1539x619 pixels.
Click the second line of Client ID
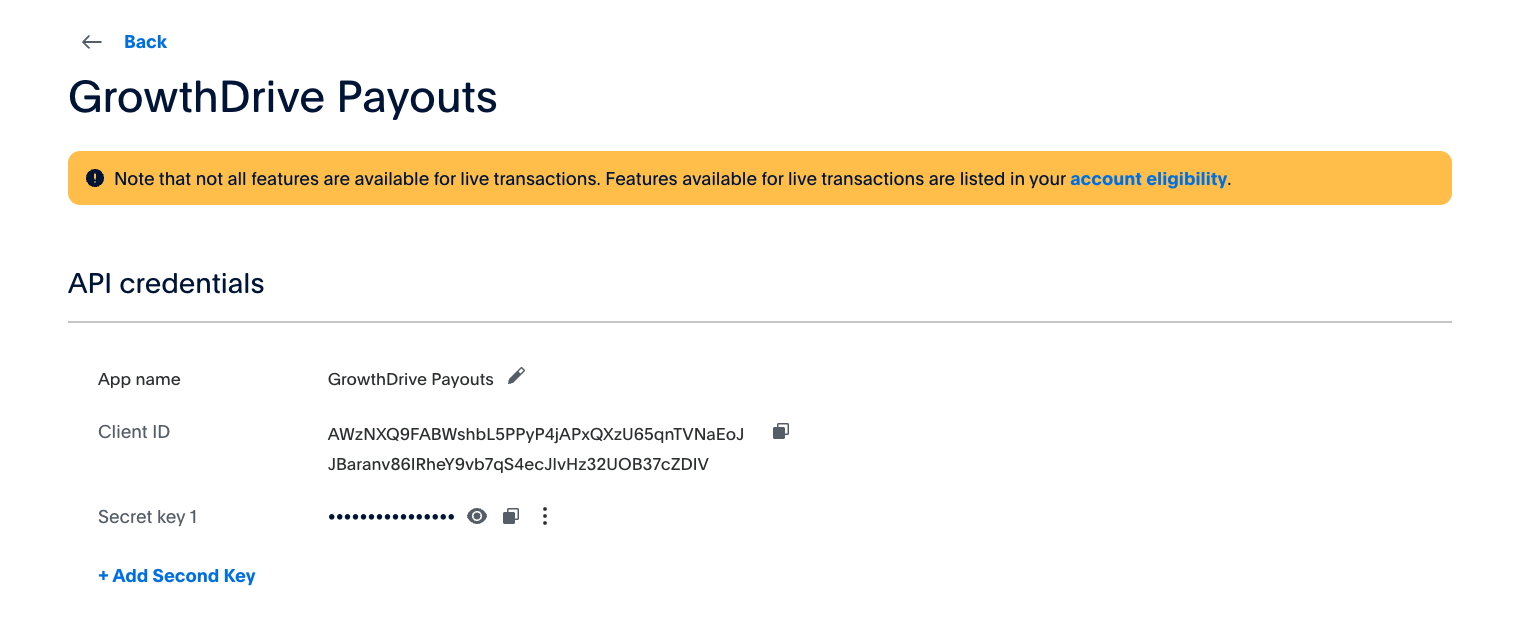[518, 464]
